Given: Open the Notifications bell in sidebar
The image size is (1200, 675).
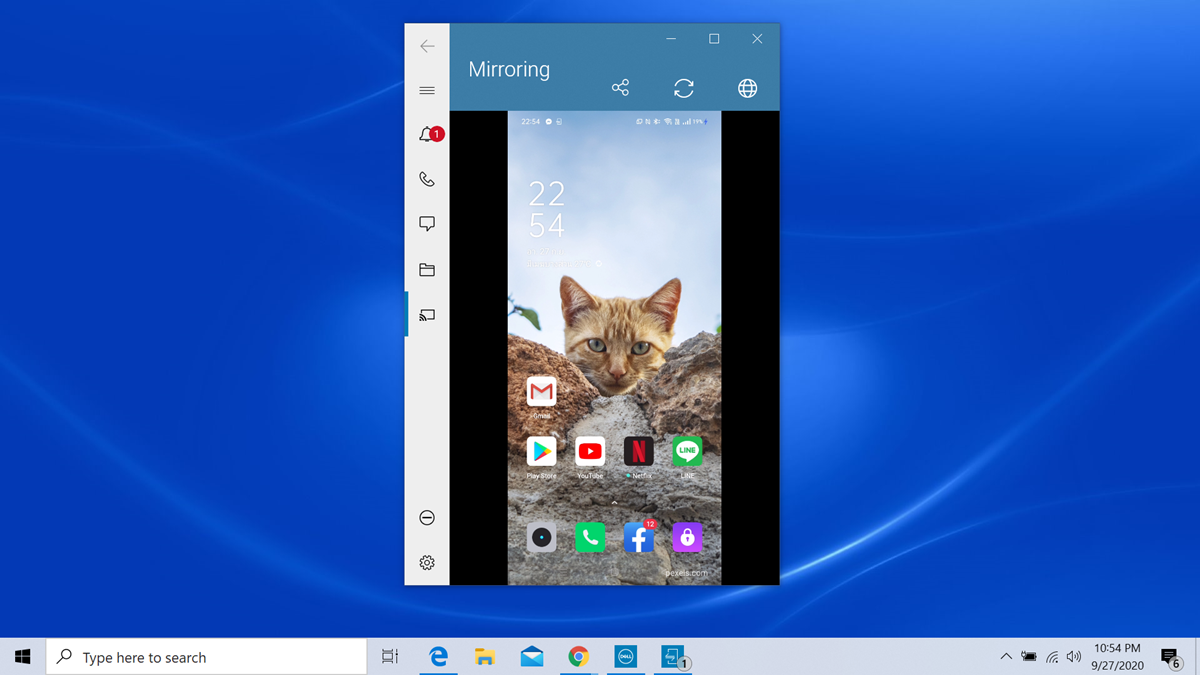Looking at the screenshot, I should click(x=427, y=135).
